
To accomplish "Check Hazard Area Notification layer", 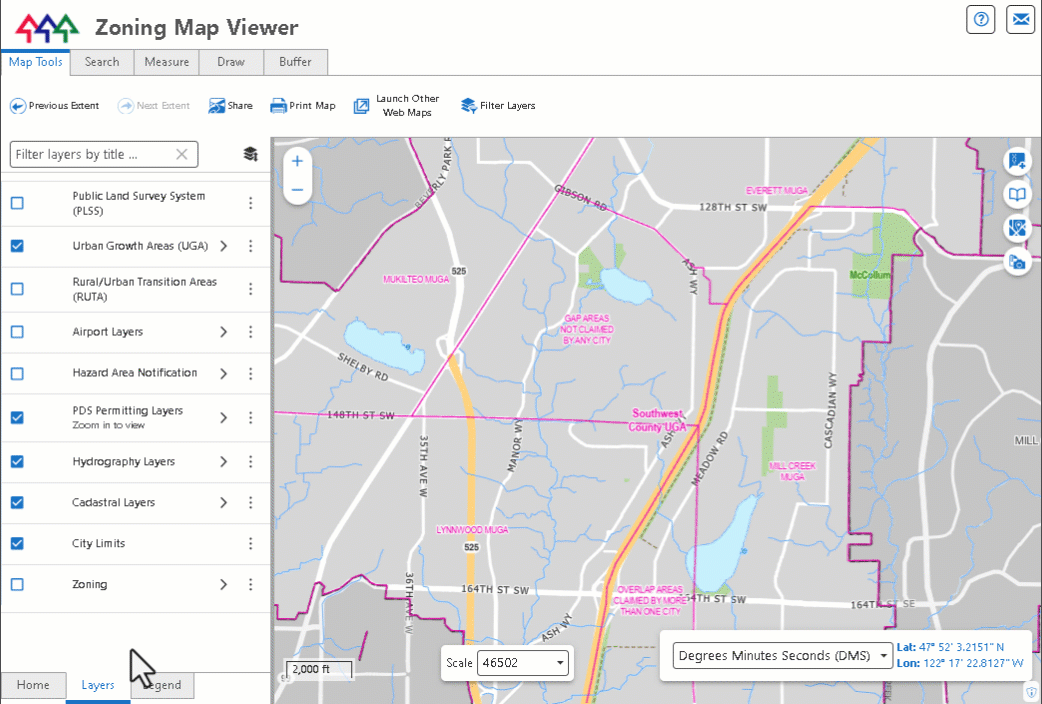I will click(x=17, y=374).
